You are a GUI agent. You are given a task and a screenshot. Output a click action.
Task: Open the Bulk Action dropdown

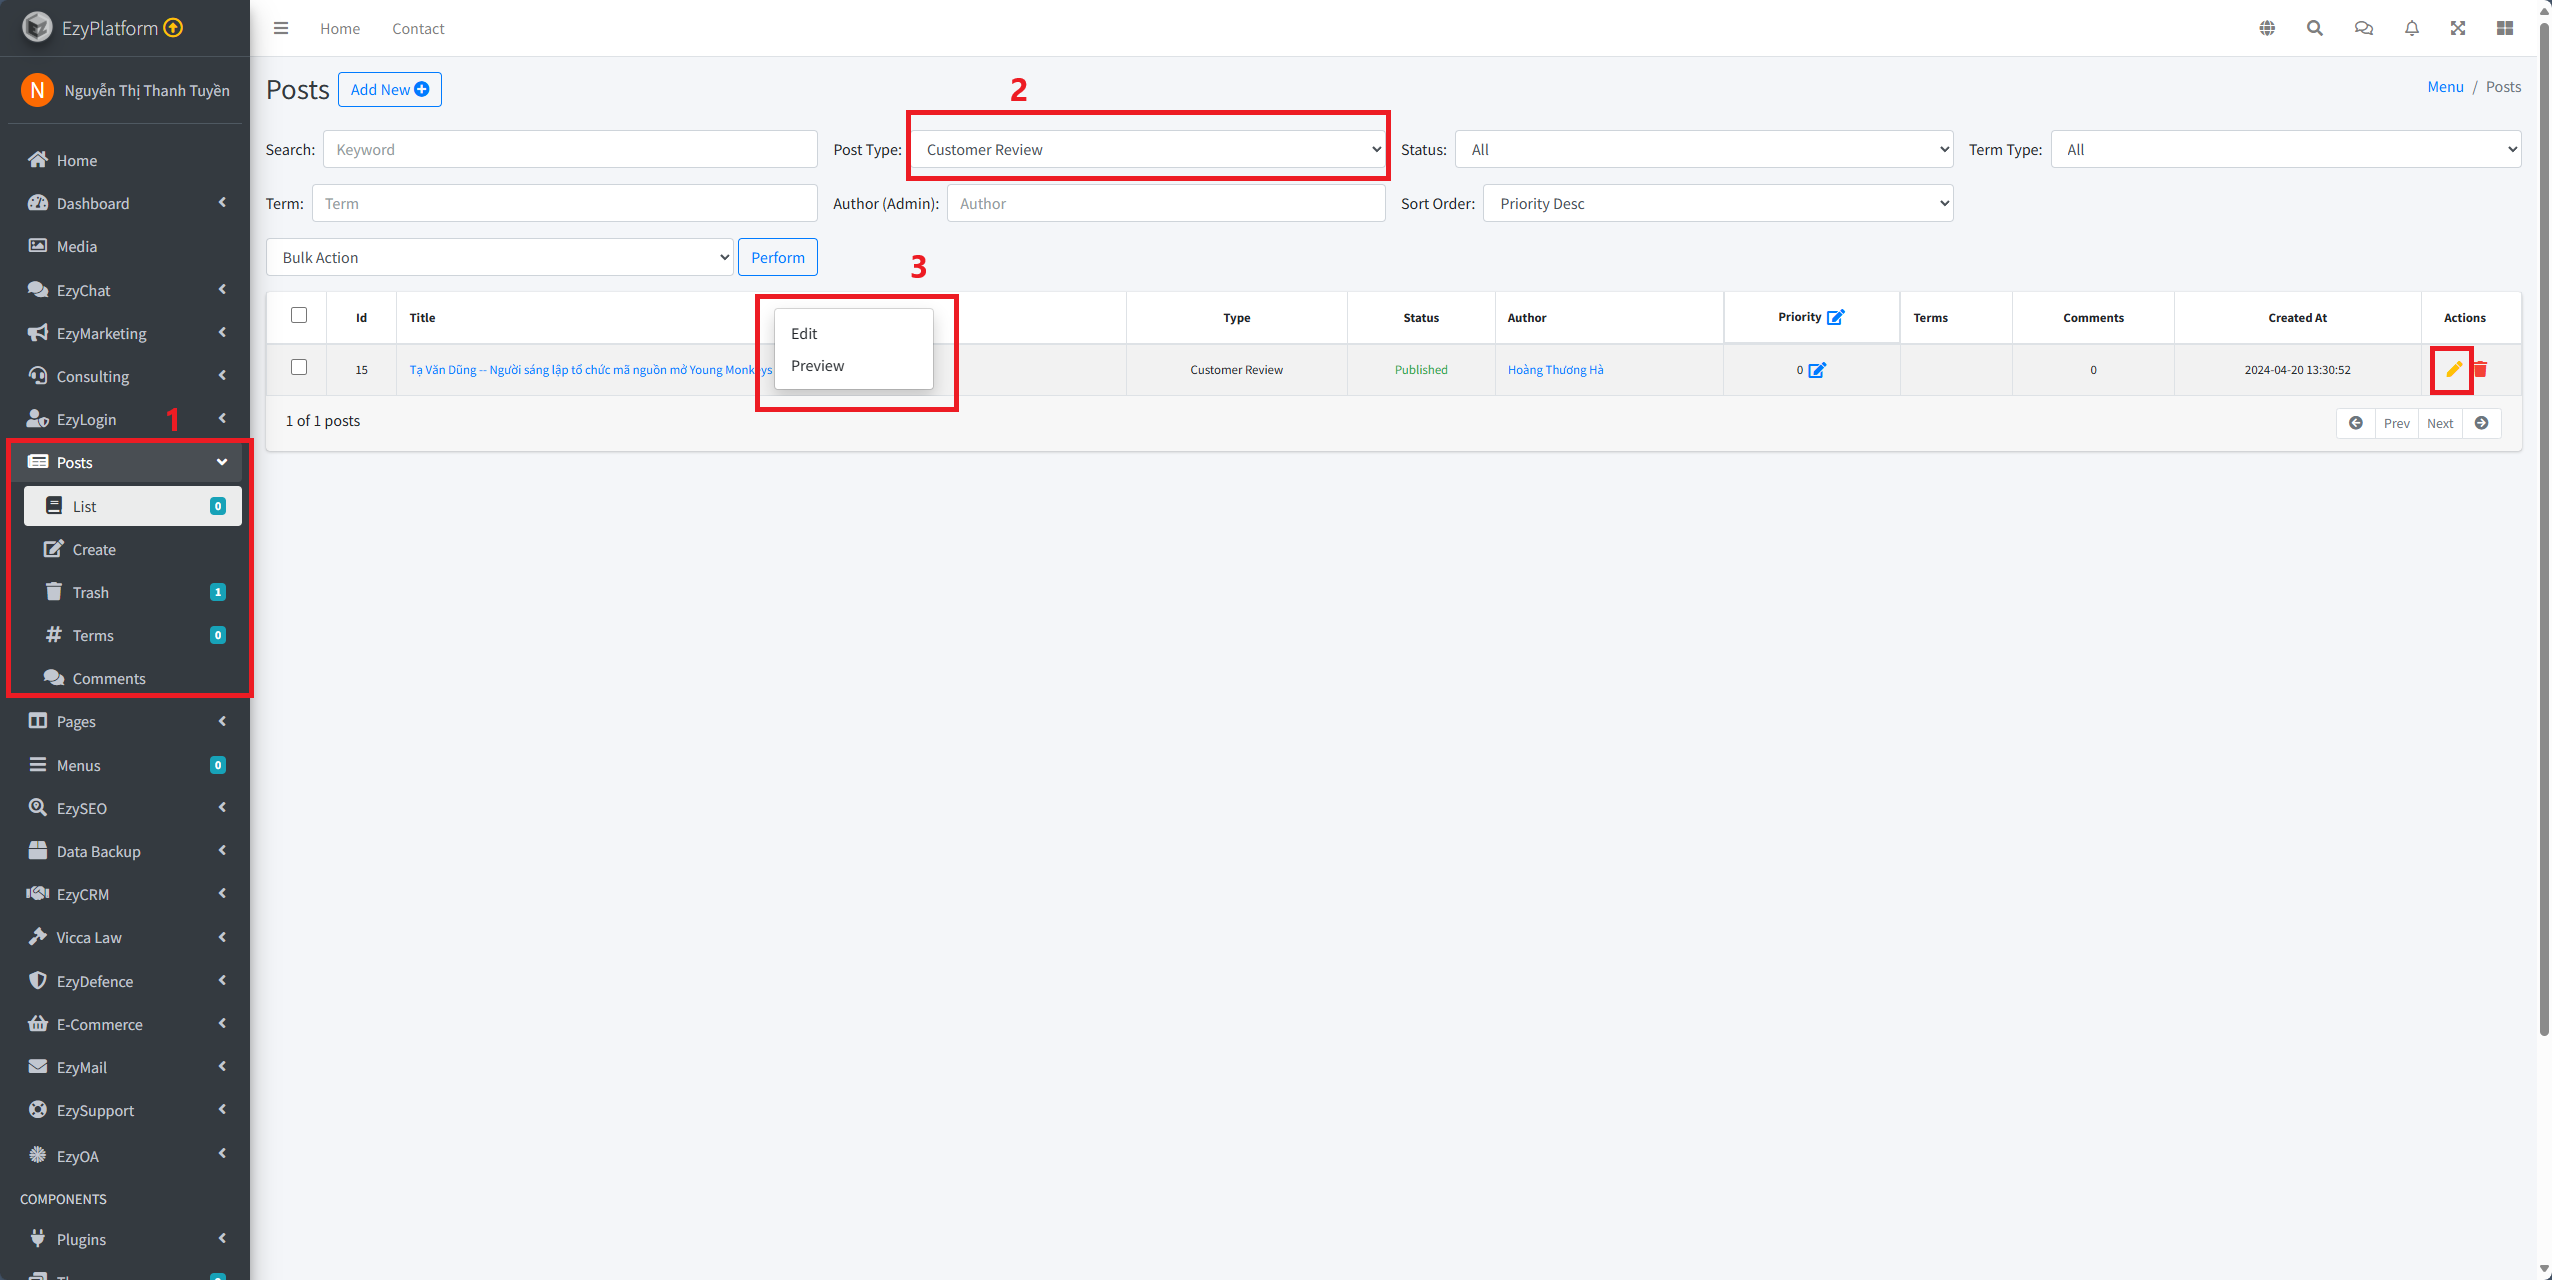tap(500, 257)
